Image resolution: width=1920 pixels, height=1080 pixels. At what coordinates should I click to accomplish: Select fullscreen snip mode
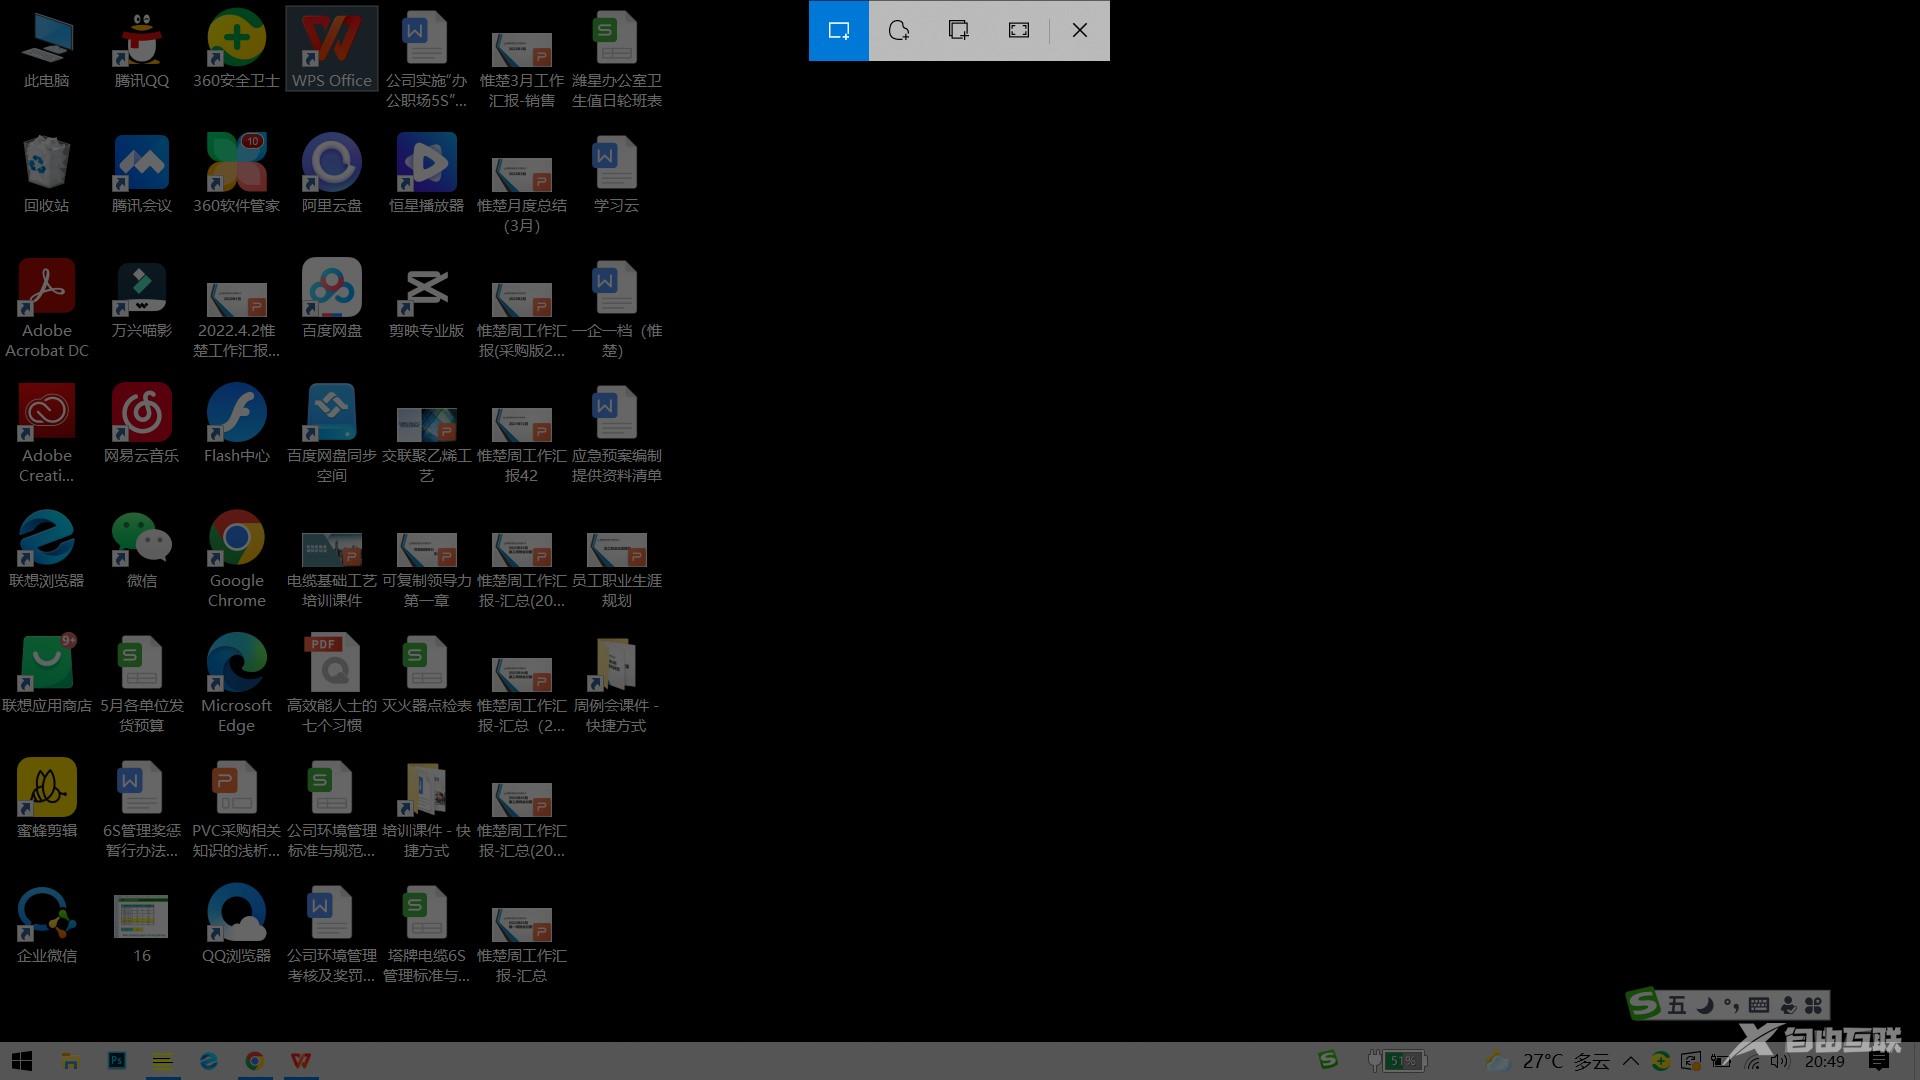pyautogui.click(x=1018, y=30)
